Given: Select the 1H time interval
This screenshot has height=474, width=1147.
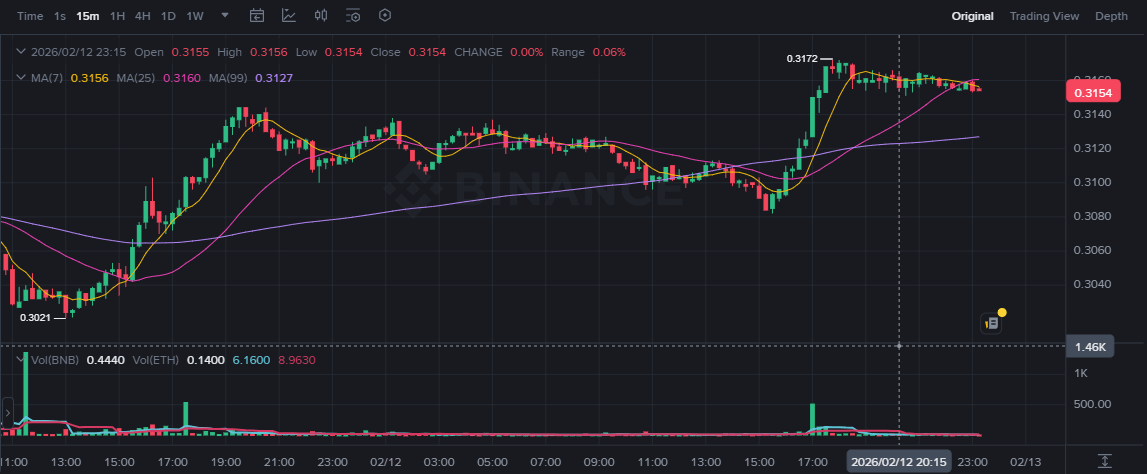Looking at the screenshot, I should (118, 16).
